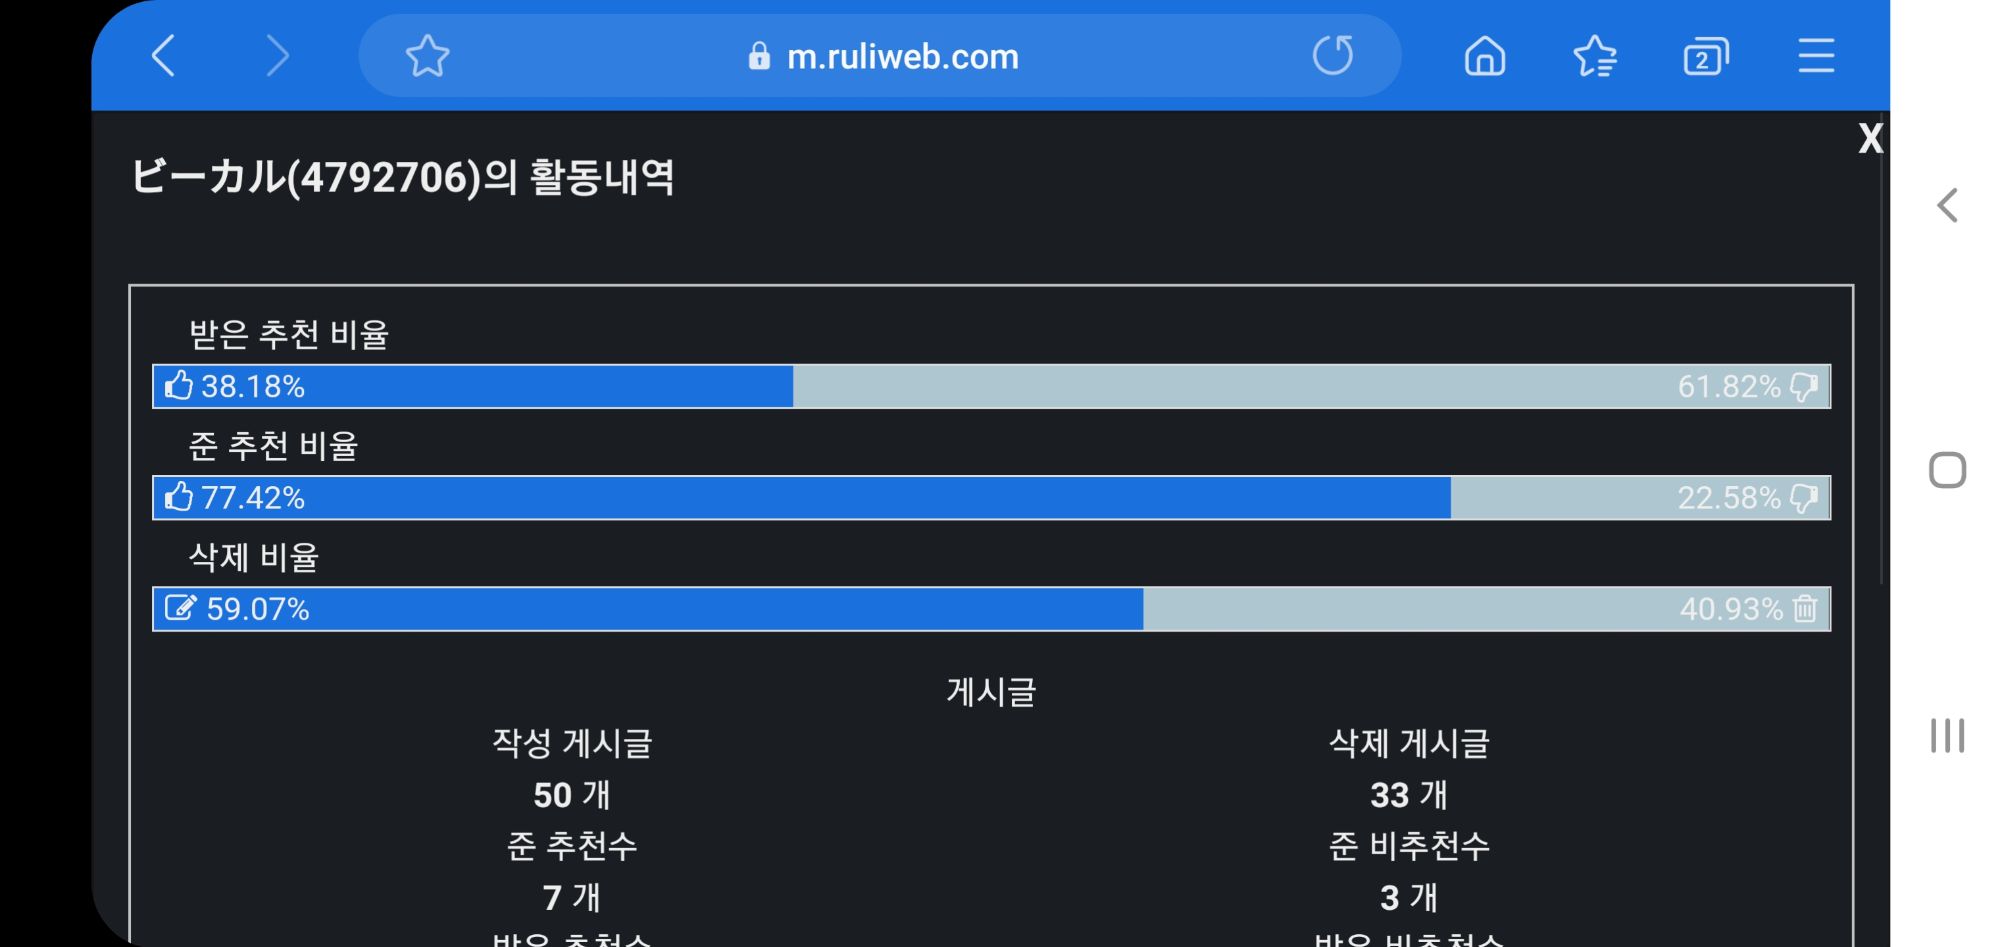The width and height of the screenshot is (2000, 947).
Task: Reload the page with the refresh icon
Action: coord(1333,56)
